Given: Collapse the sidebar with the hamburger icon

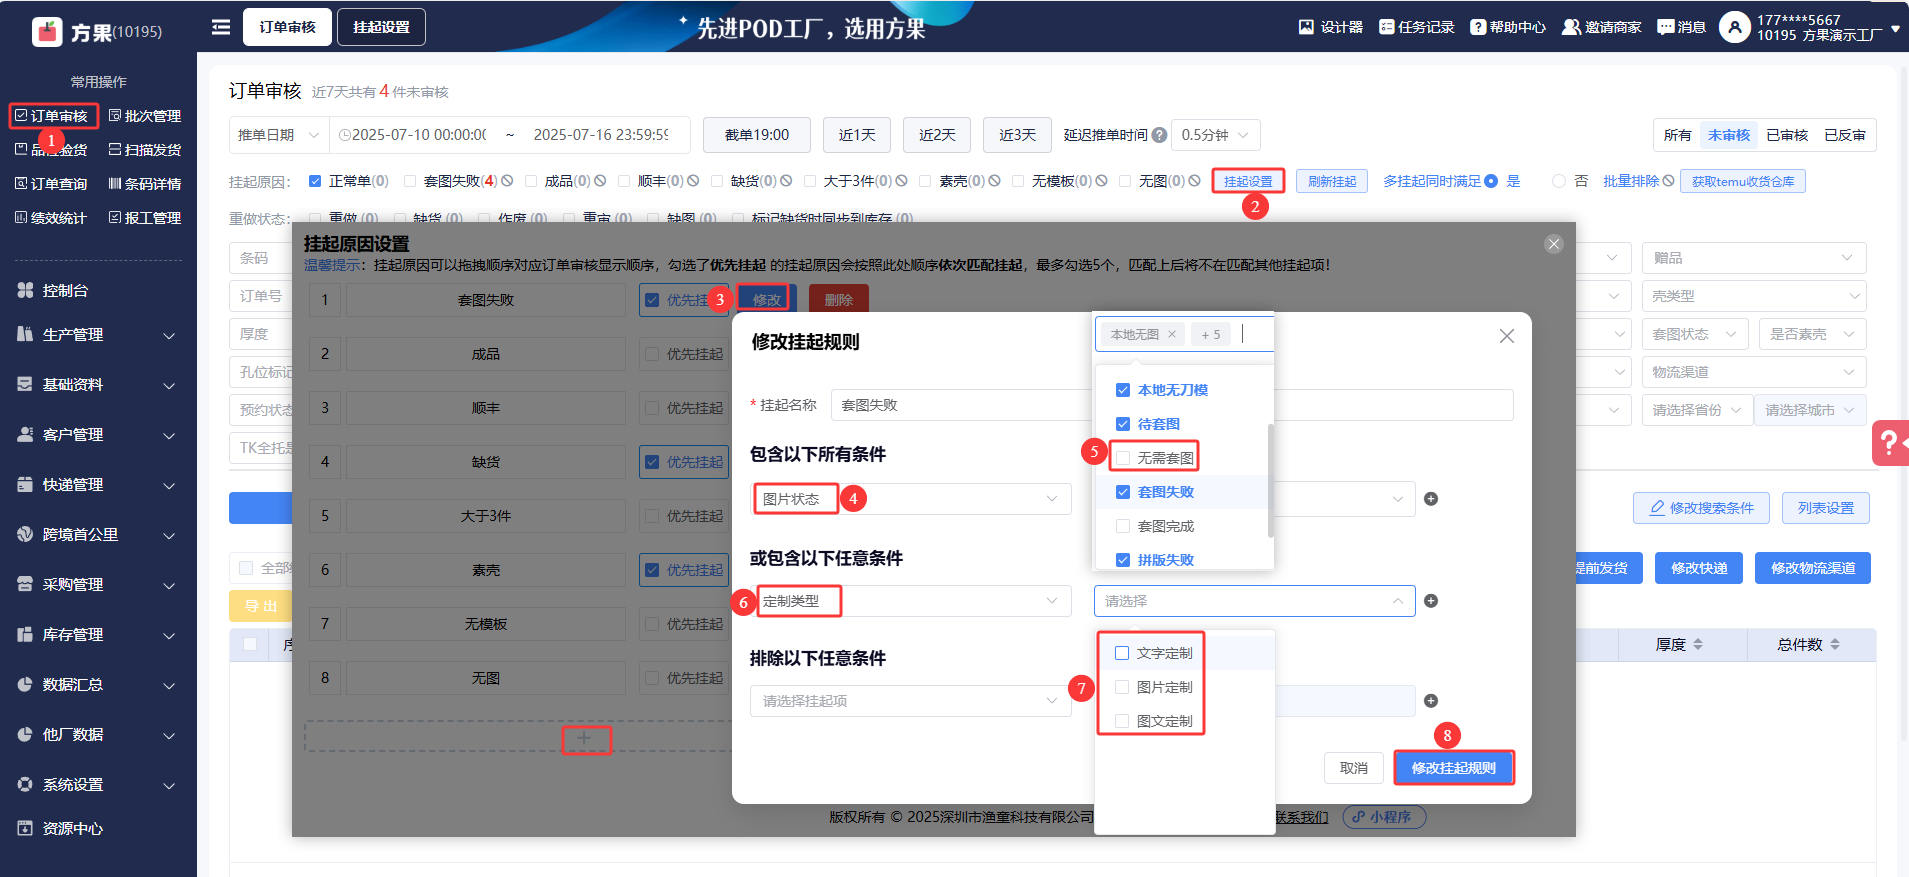Looking at the screenshot, I should (221, 27).
